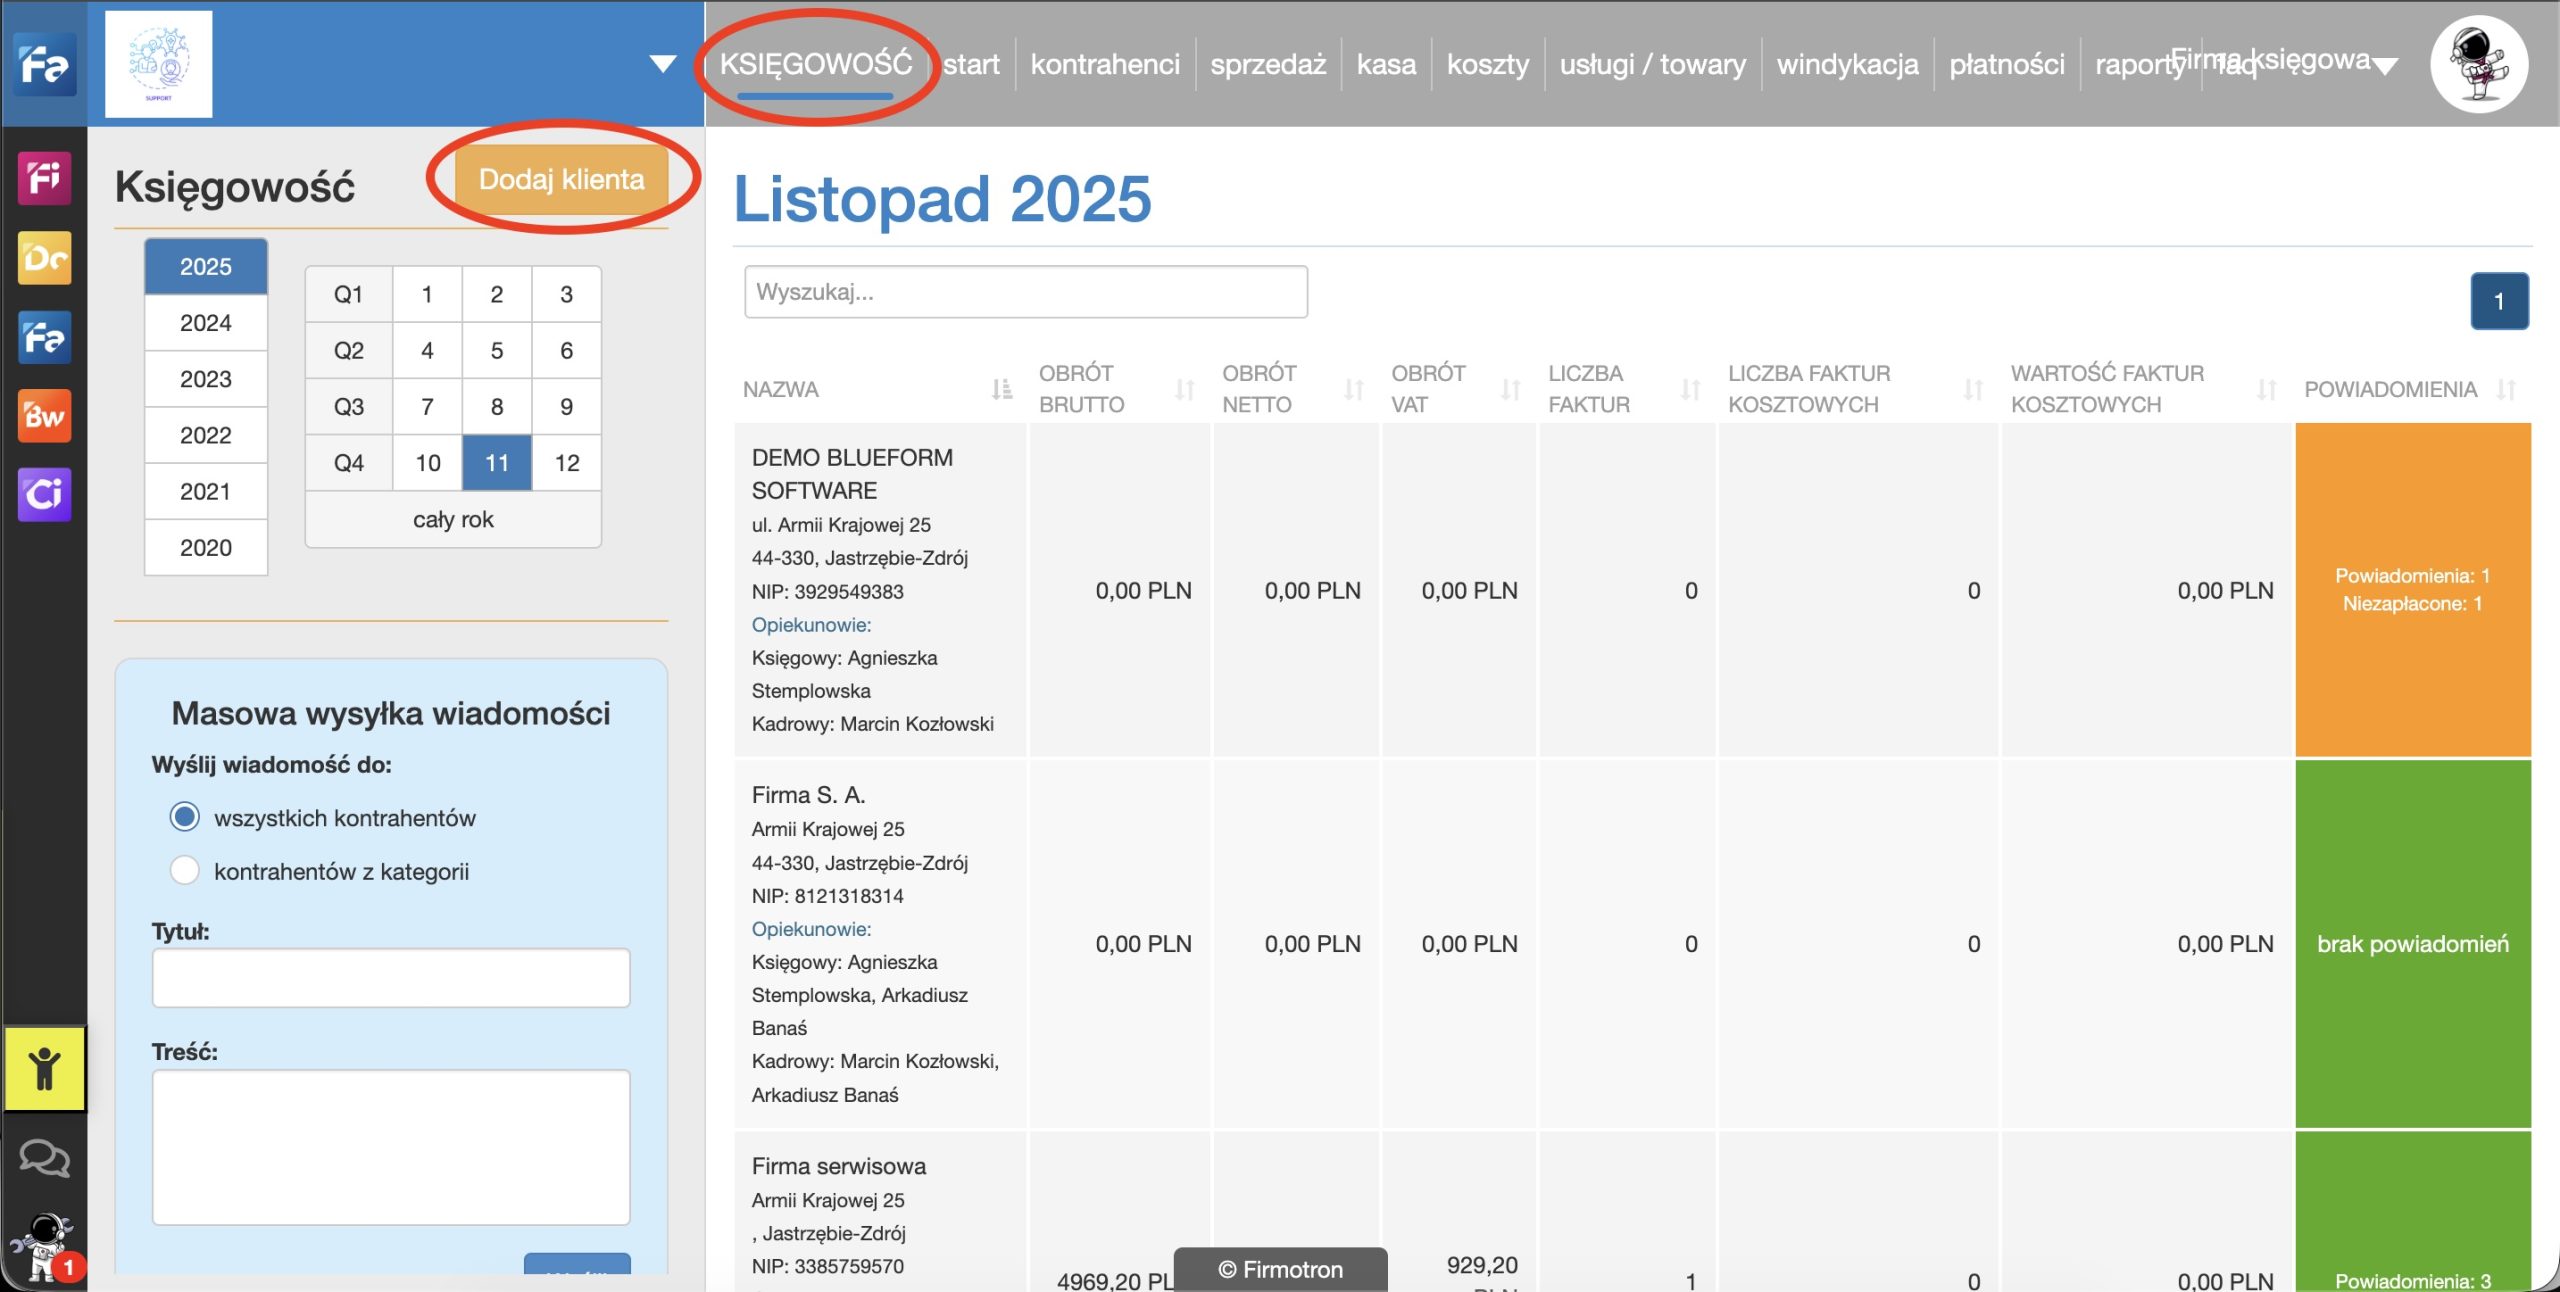This screenshot has height=1292, width=2560.
Task: Click the astronaut profile avatar at top right
Action: [2478, 64]
